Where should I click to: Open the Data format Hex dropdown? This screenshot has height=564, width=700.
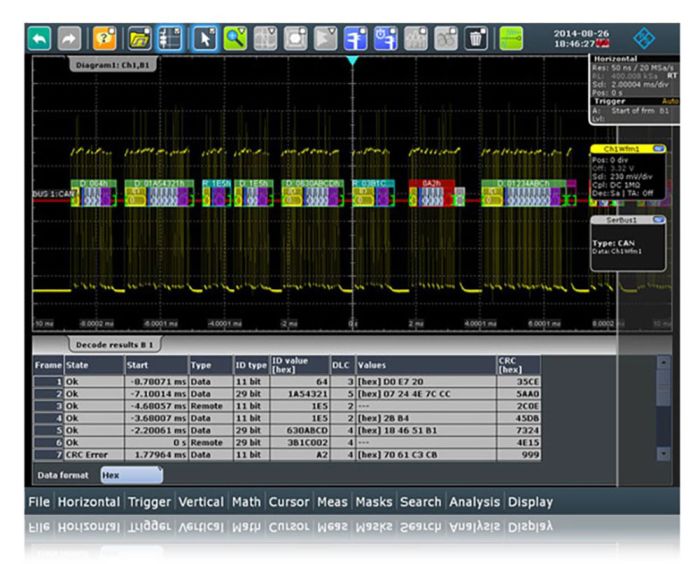click(132, 475)
